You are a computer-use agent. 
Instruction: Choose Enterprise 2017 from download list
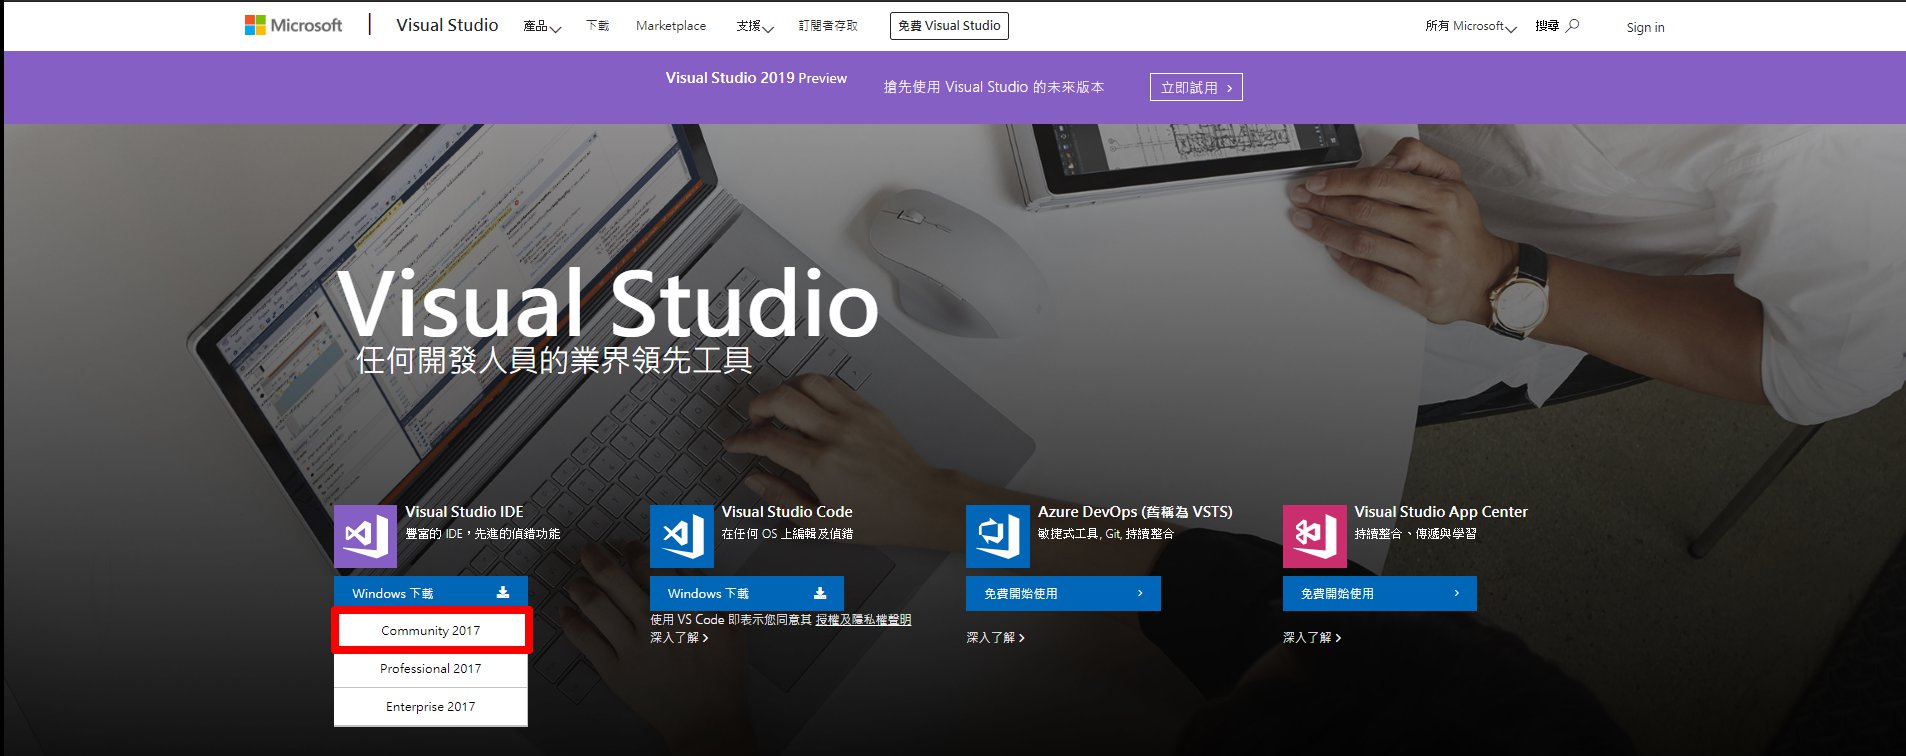[431, 707]
